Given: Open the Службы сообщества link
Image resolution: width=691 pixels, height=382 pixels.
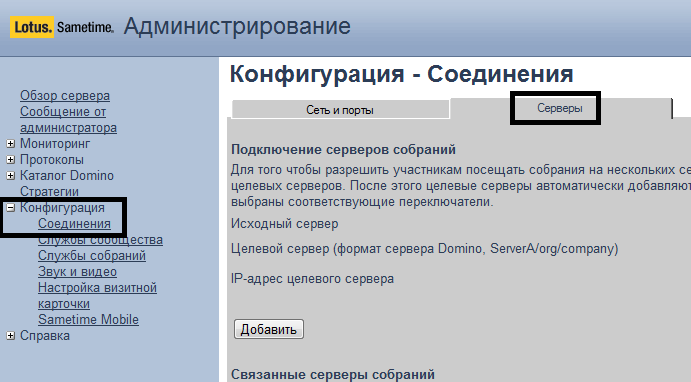Looking at the screenshot, I should pyautogui.click(x=100, y=240).
